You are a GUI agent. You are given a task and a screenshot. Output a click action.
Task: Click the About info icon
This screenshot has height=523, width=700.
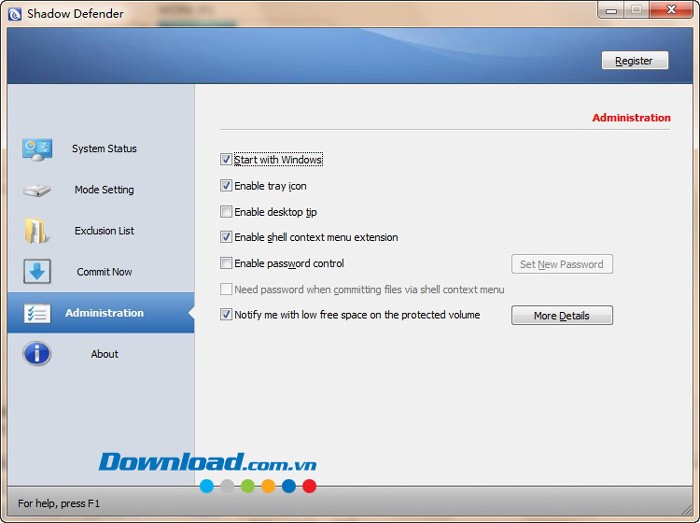(x=37, y=354)
